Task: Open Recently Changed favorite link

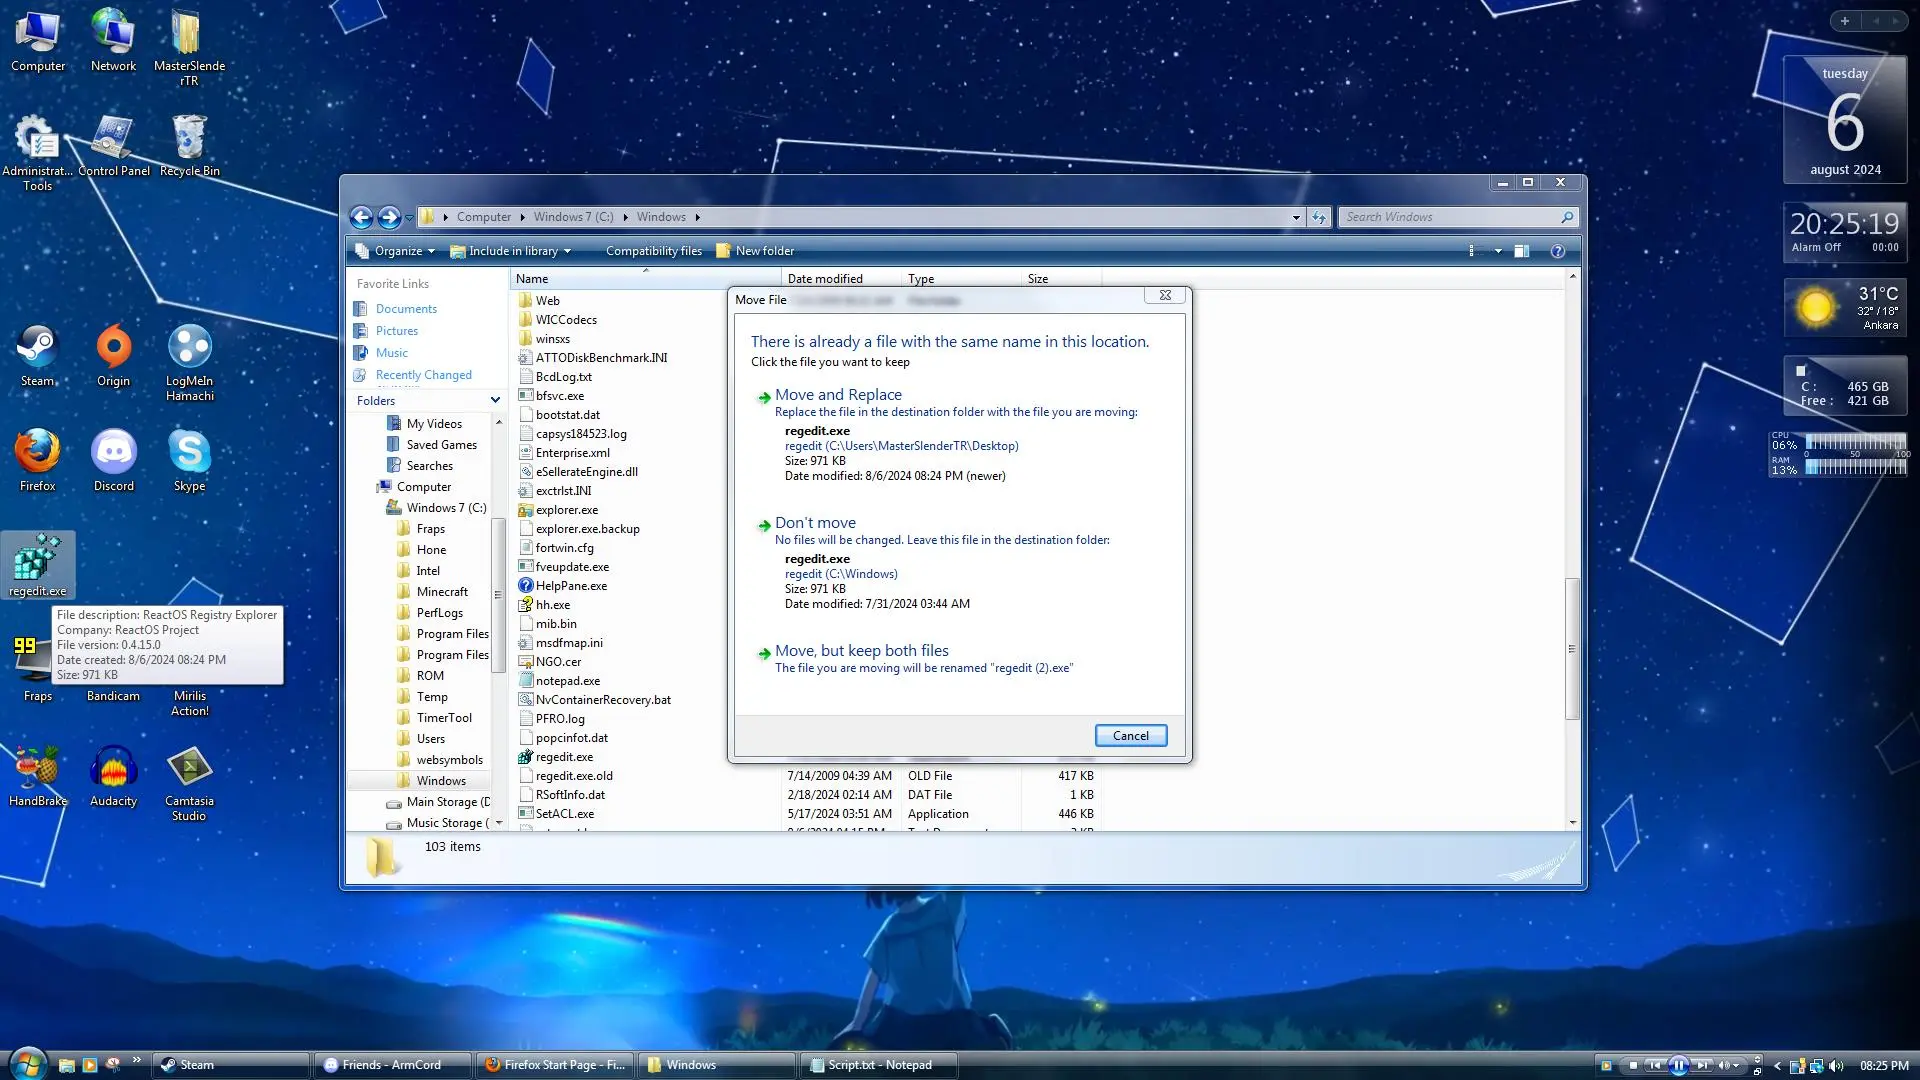Action: [424, 375]
